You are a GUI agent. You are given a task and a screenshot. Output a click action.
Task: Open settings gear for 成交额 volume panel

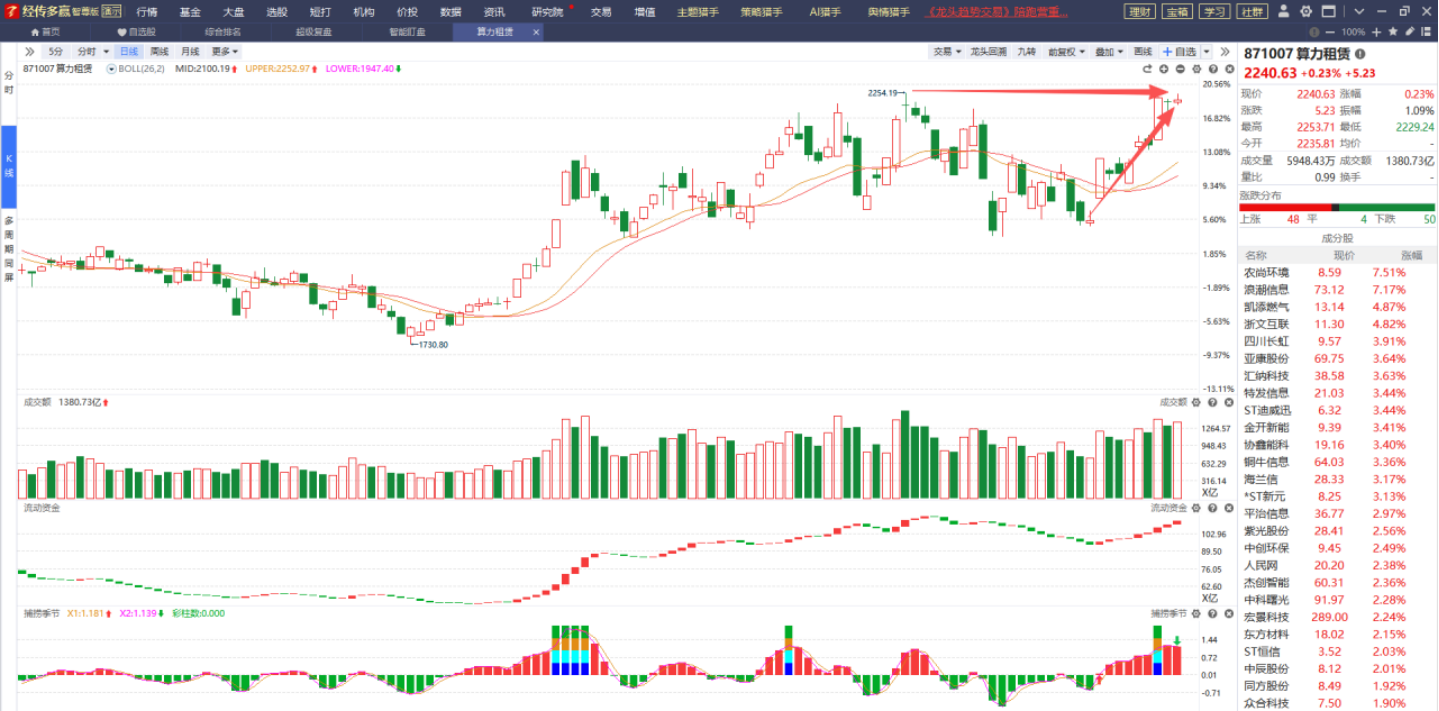click(1197, 402)
